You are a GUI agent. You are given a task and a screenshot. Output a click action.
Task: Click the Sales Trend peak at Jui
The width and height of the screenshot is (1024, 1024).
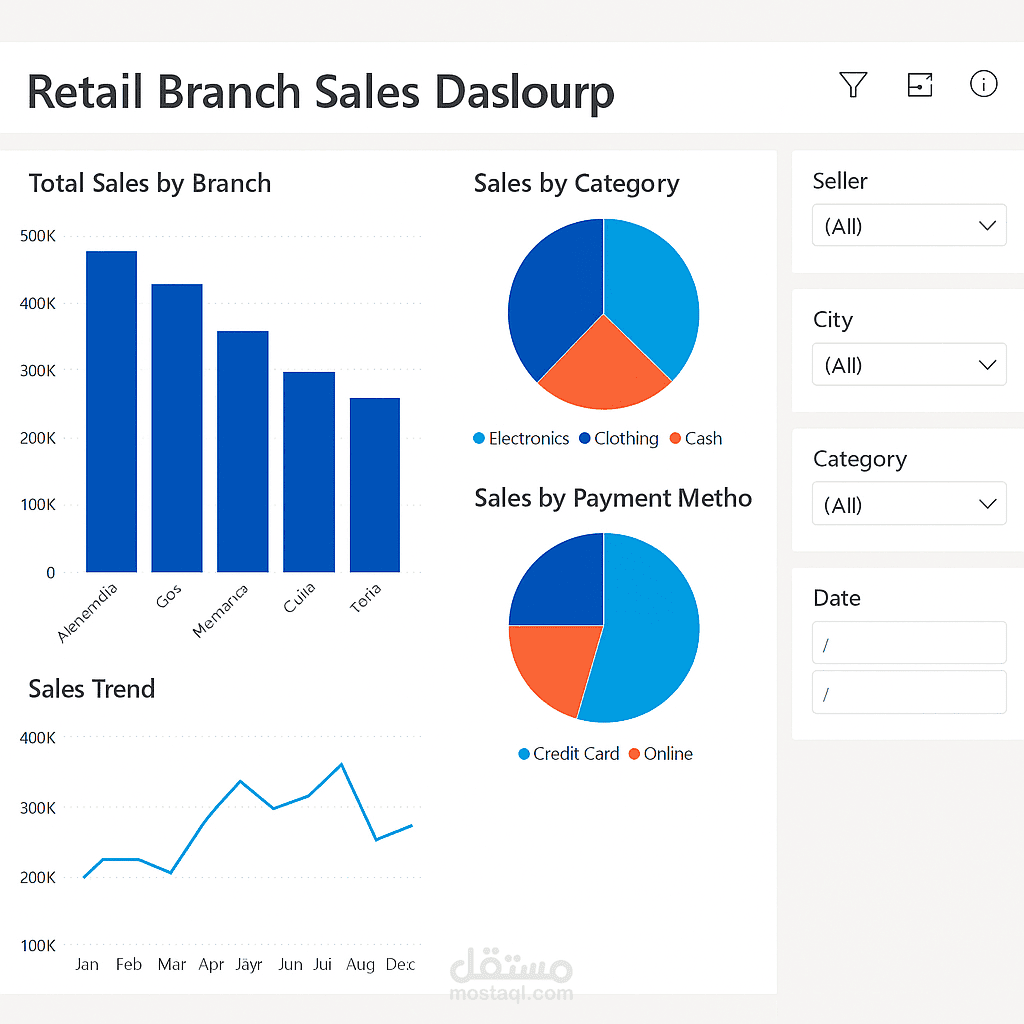coord(342,764)
